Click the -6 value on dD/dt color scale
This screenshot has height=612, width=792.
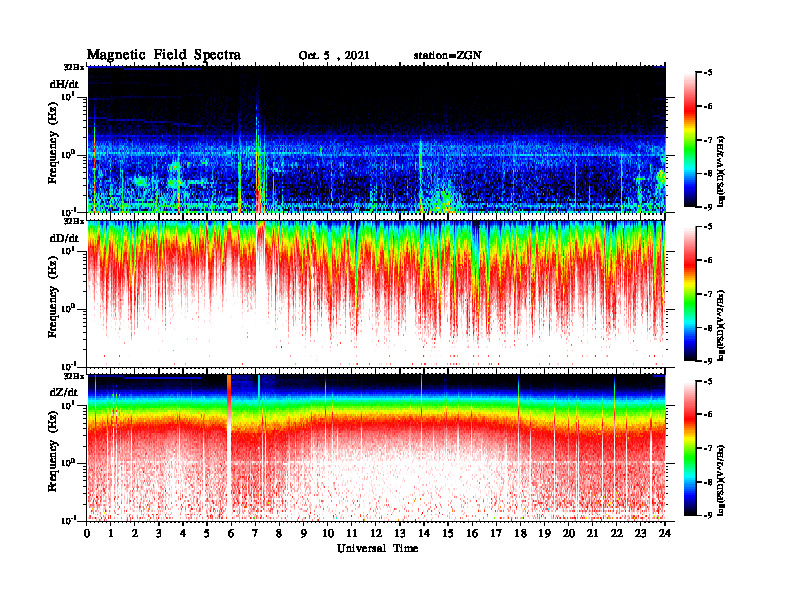pyautogui.click(x=708, y=260)
